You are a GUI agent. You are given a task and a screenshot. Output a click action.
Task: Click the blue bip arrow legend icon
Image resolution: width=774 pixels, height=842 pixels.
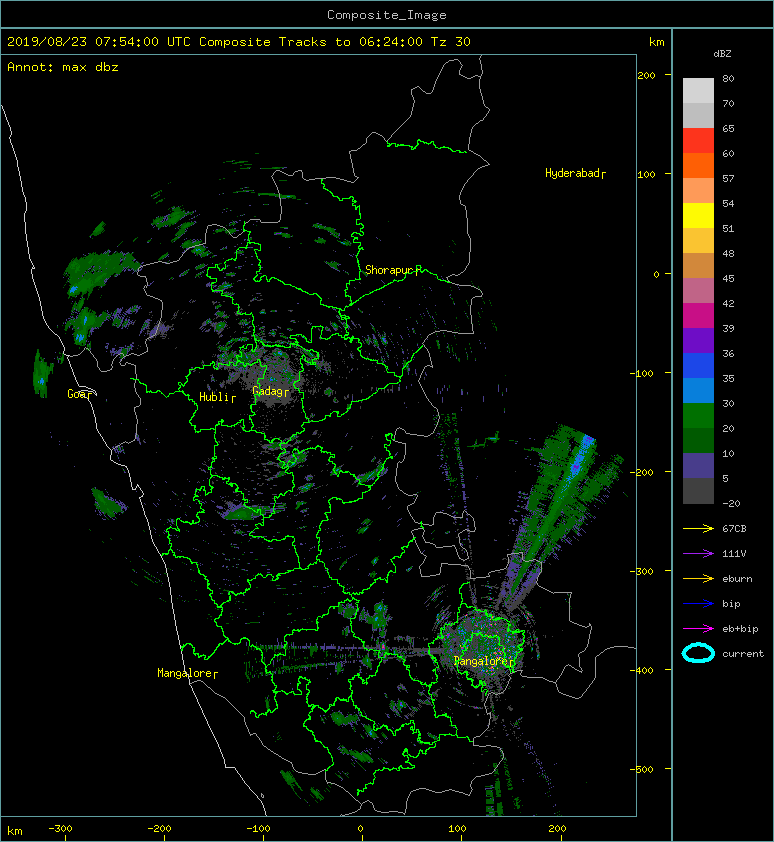[698, 604]
